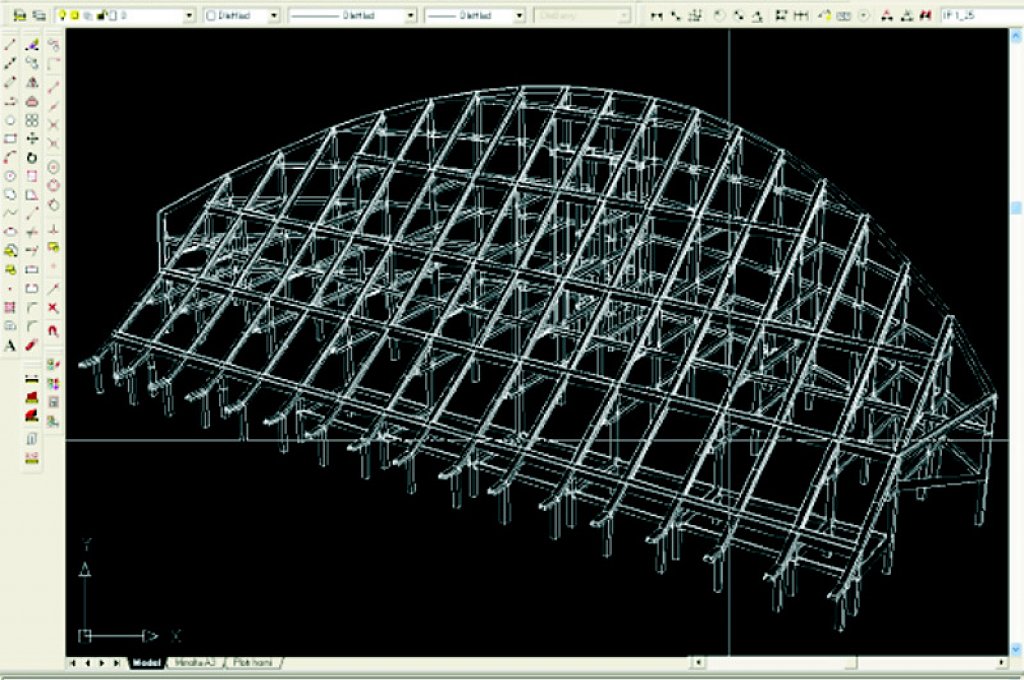Click the Snap to Midpoint icon
The width and height of the screenshot is (1024, 680).
tap(54, 105)
